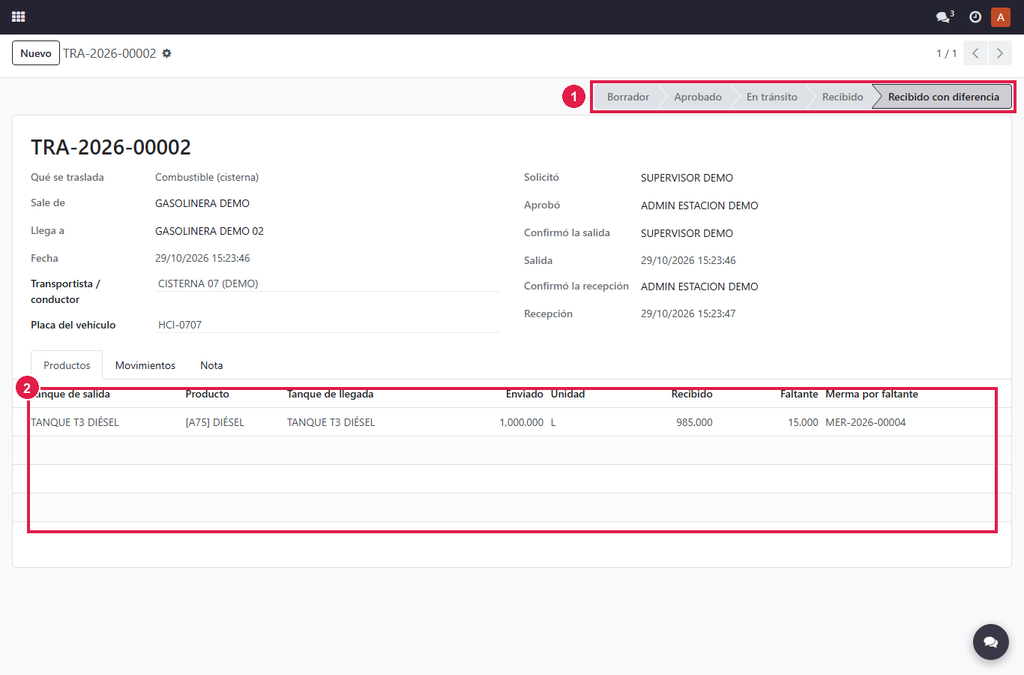
Task: Click the Recepción date 29/10/2026 15:23:47
Action: (688, 314)
